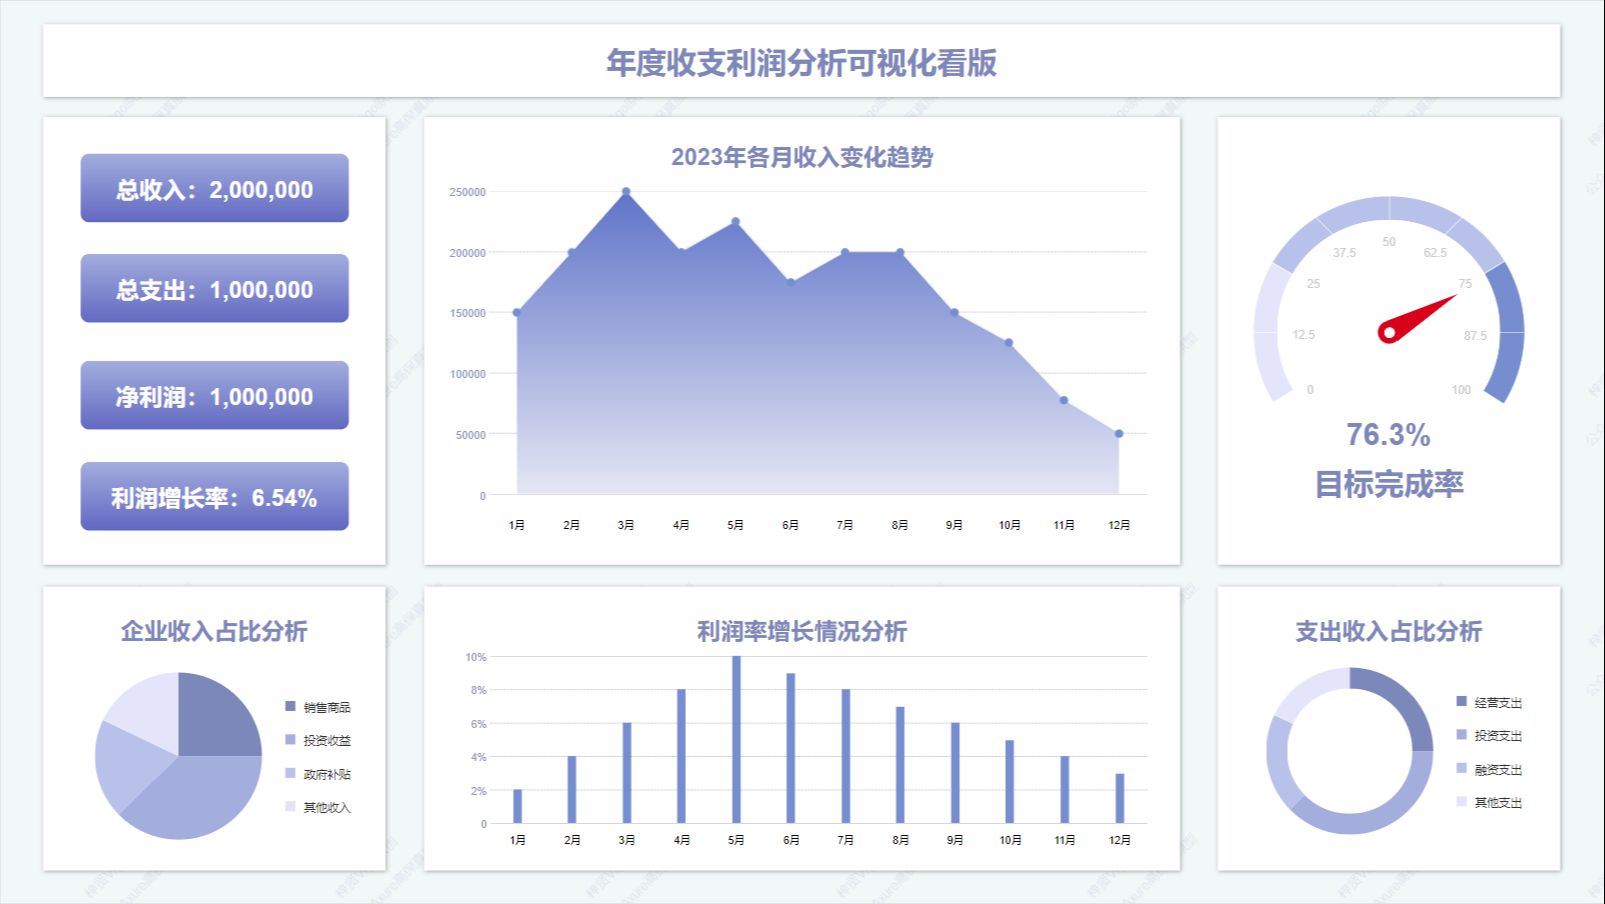Select the 净利润: 1,000,000 card
This screenshot has height=904, width=1605.
tap(214, 396)
